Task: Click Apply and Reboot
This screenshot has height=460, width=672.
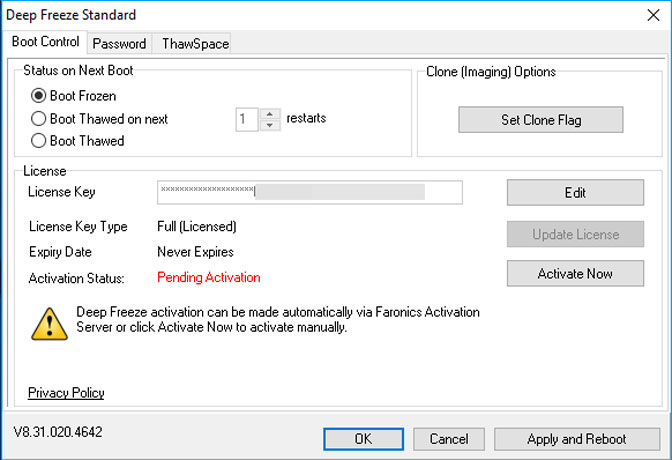Action: pyautogui.click(x=577, y=439)
